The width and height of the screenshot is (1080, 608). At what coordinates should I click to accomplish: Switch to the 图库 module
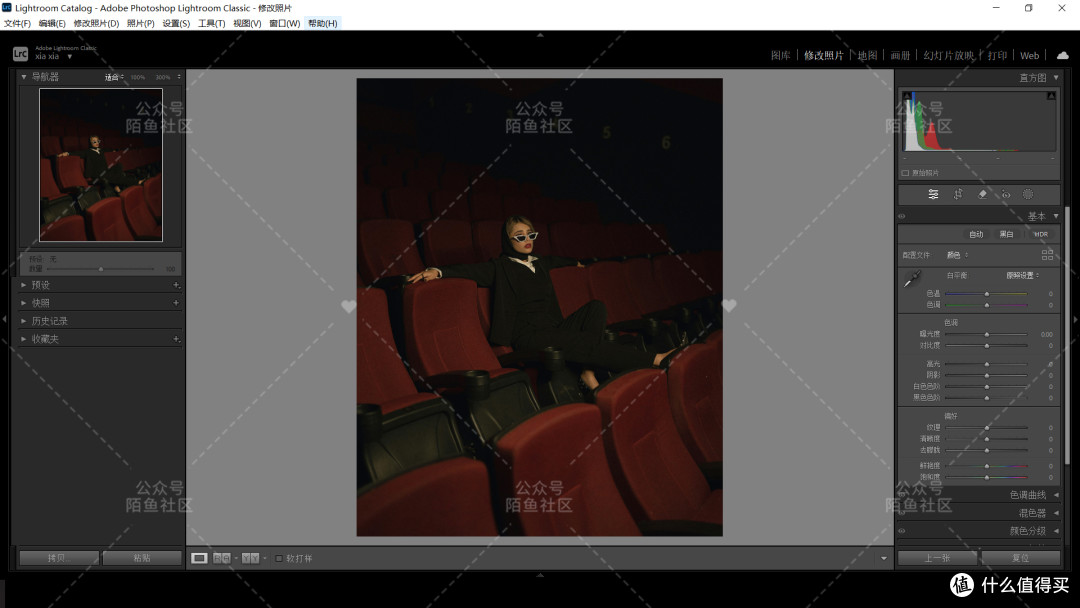(x=780, y=55)
